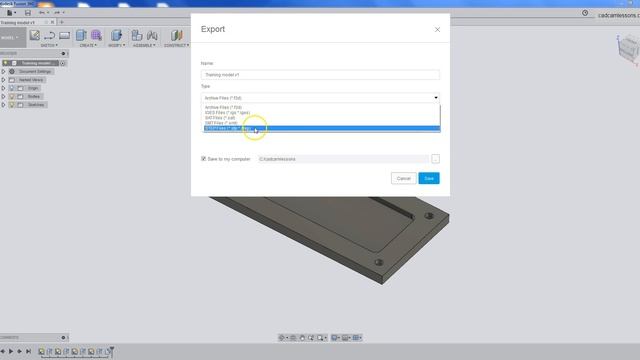Select the New Component assemble icon
640x360 pixels.
(x=137, y=36)
